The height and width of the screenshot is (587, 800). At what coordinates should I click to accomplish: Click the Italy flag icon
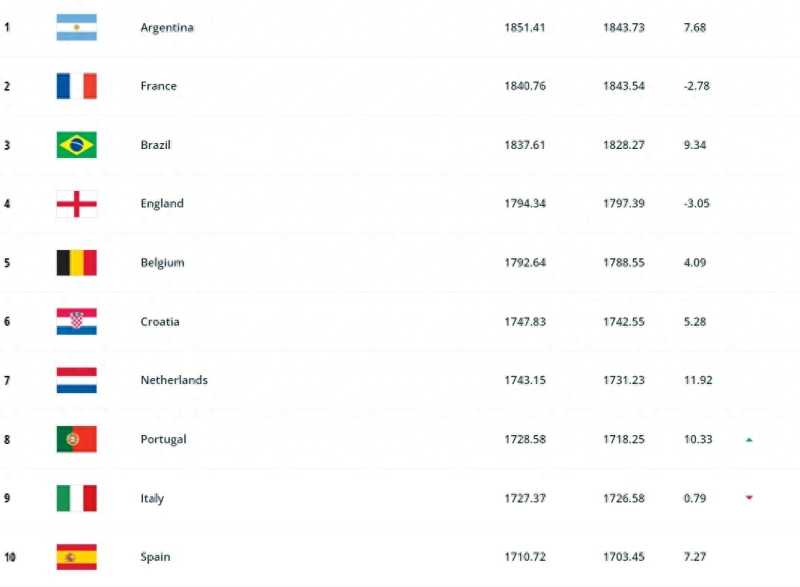click(76, 498)
